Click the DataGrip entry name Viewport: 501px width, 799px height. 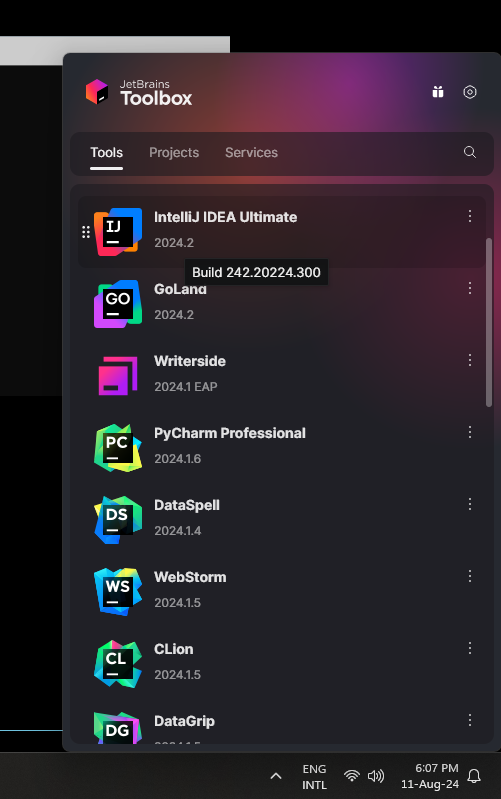click(184, 721)
